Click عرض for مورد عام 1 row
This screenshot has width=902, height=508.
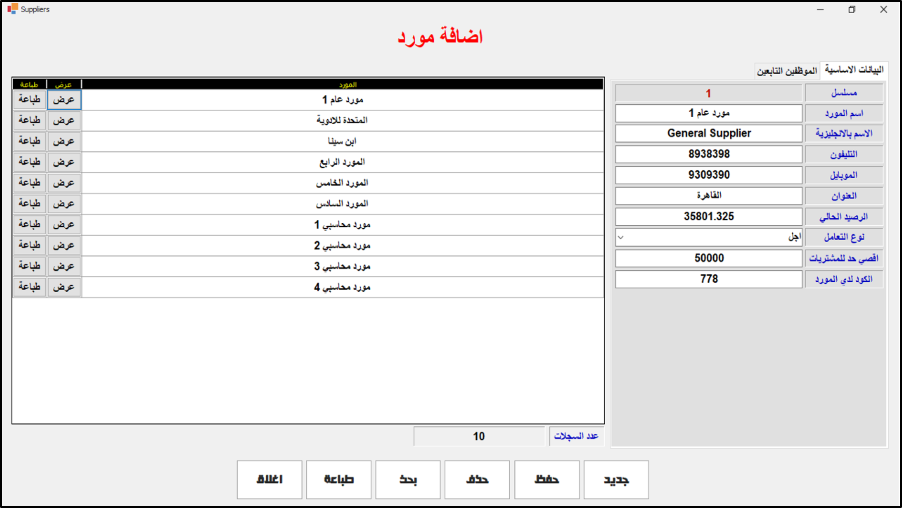coord(63,100)
